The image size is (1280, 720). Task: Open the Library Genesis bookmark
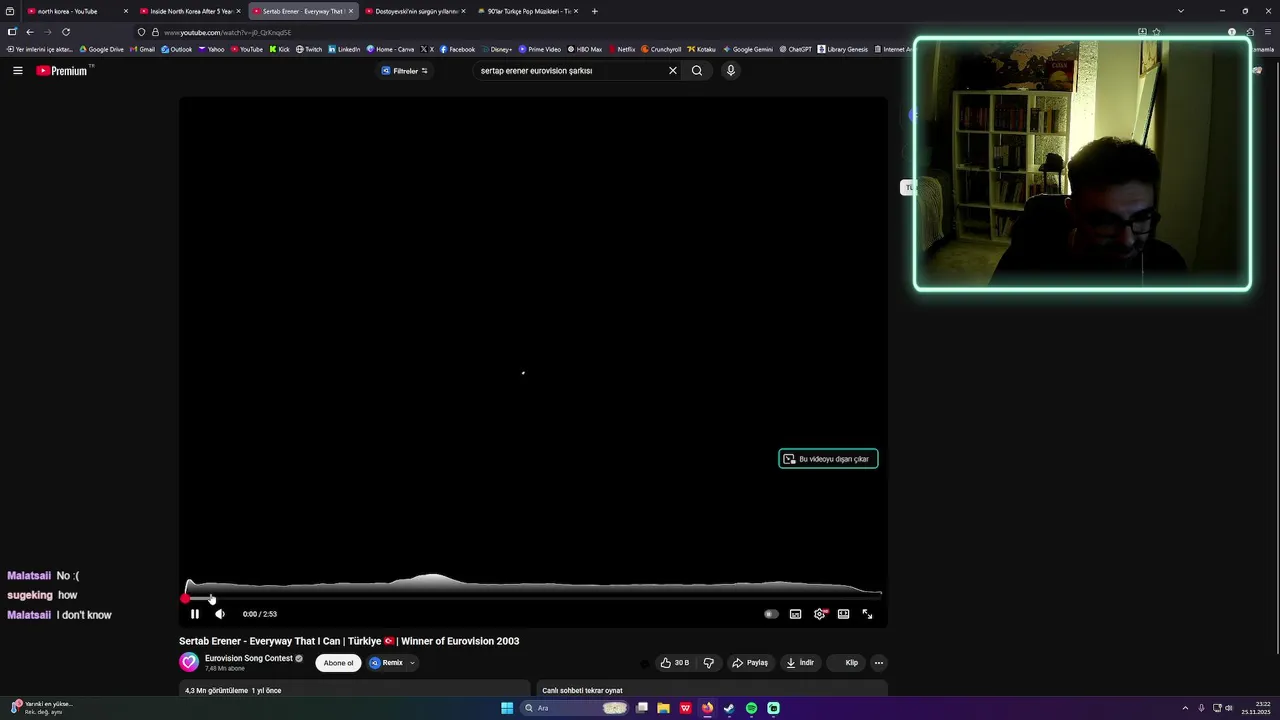tap(843, 49)
